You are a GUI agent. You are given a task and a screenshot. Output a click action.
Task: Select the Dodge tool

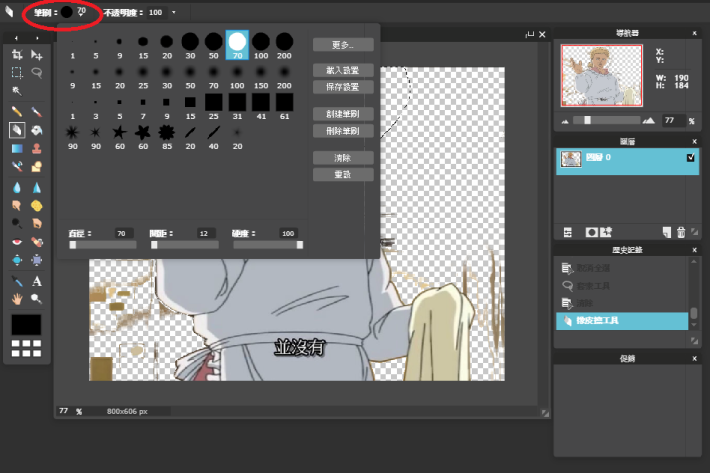coord(17,223)
